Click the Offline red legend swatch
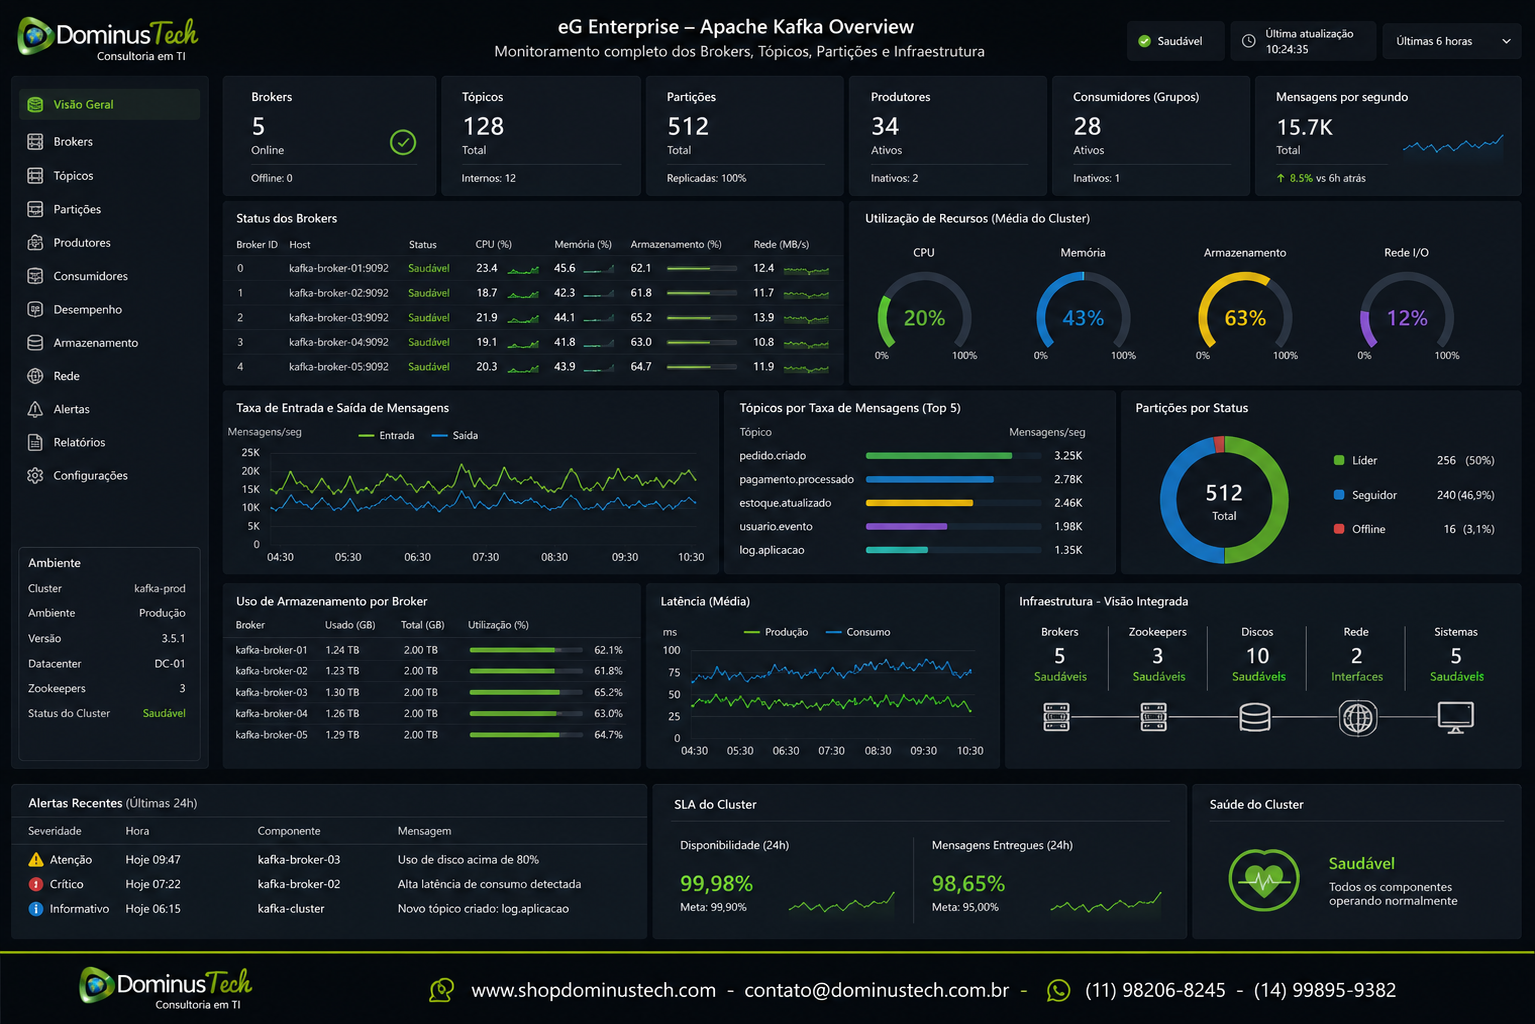This screenshot has width=1535, height=1024. pyautogui.click(x=1339, y=529)
